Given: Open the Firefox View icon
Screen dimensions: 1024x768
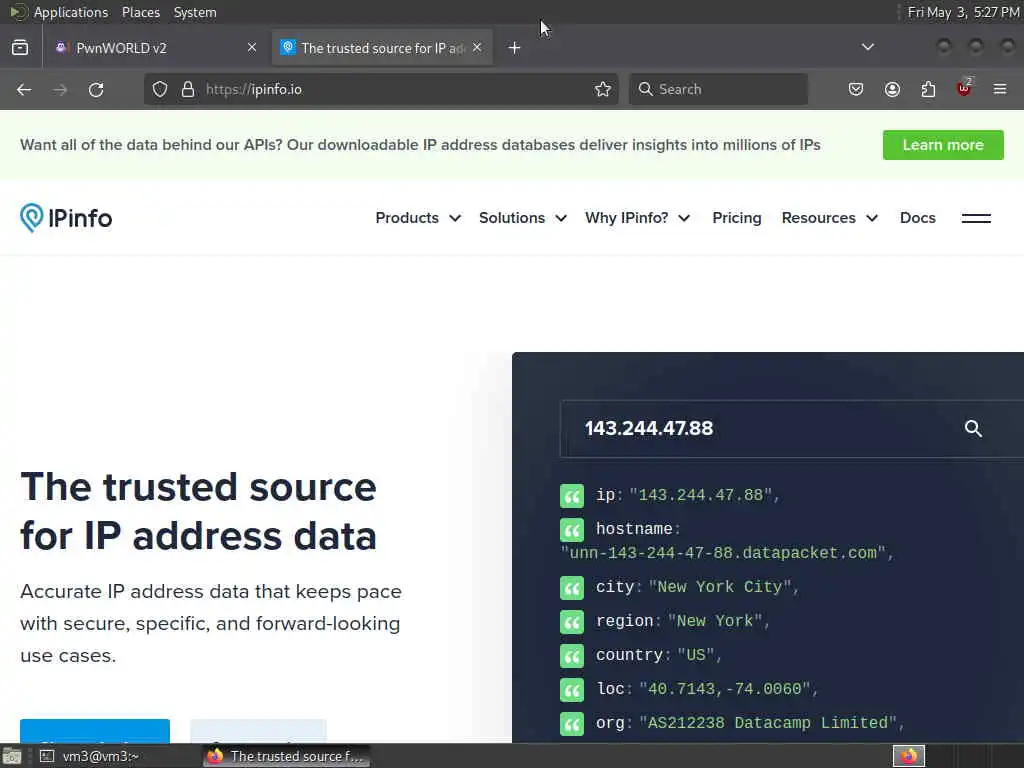Looking at the screenshot, I should click(20, 48).
